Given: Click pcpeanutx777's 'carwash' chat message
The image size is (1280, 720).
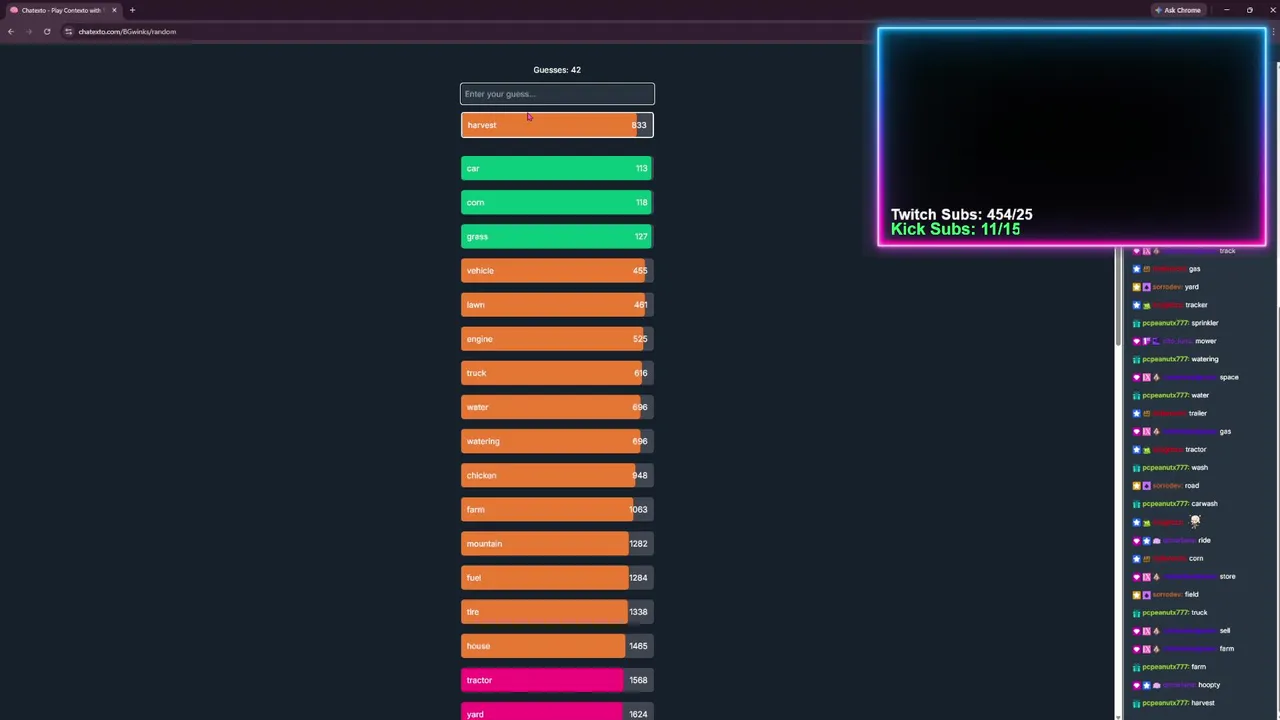Looking at the screenshot, I should point(1204,504).
